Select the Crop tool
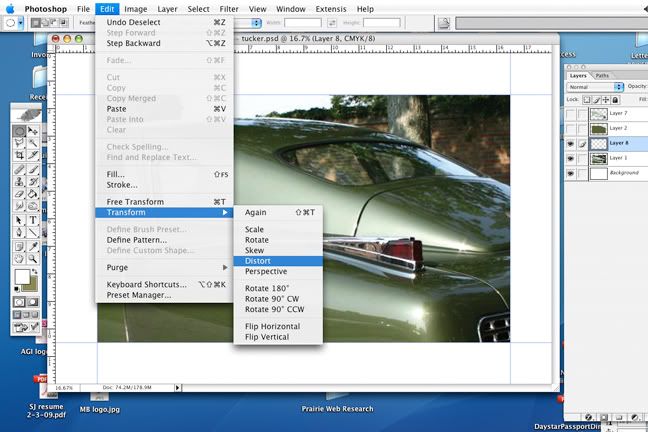This screenshot has width=648, height=432. coord(19,155)
